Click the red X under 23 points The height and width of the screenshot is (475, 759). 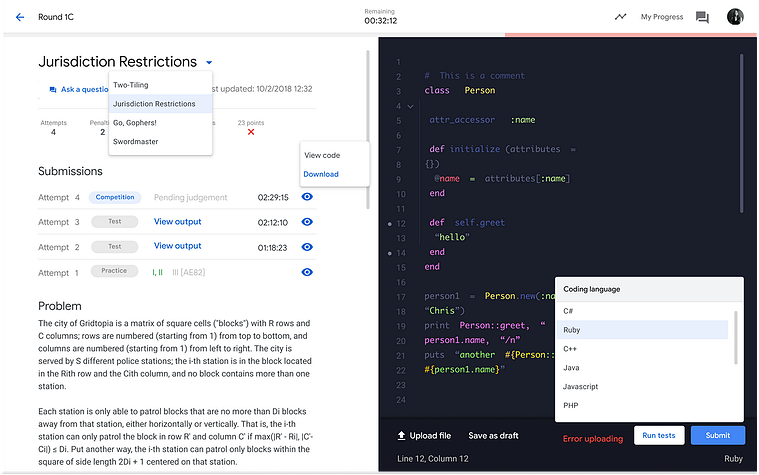(x=251, y=132)
